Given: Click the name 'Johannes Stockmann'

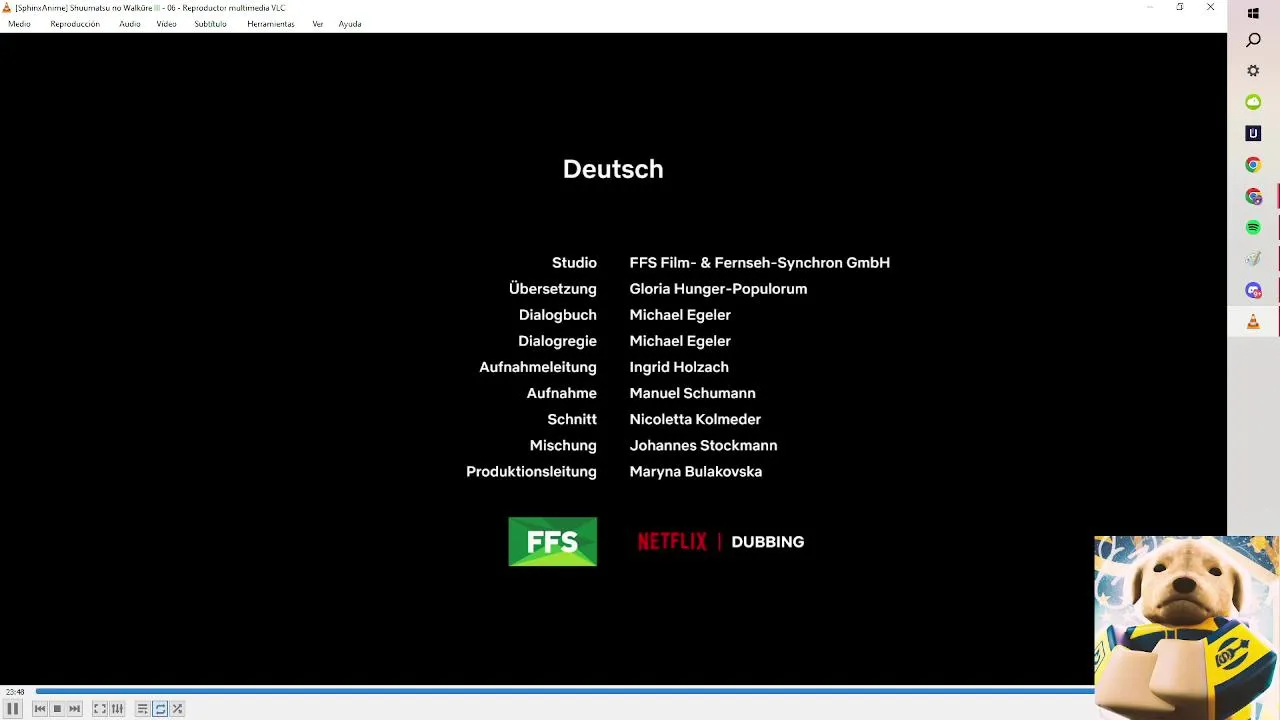Looking at the screenshot, I should click(x=703, y=445).
